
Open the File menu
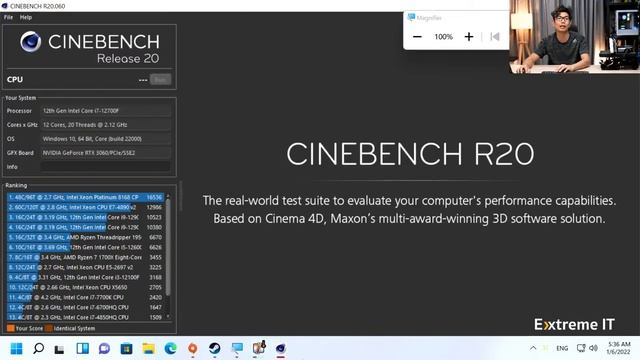[8, 17]
